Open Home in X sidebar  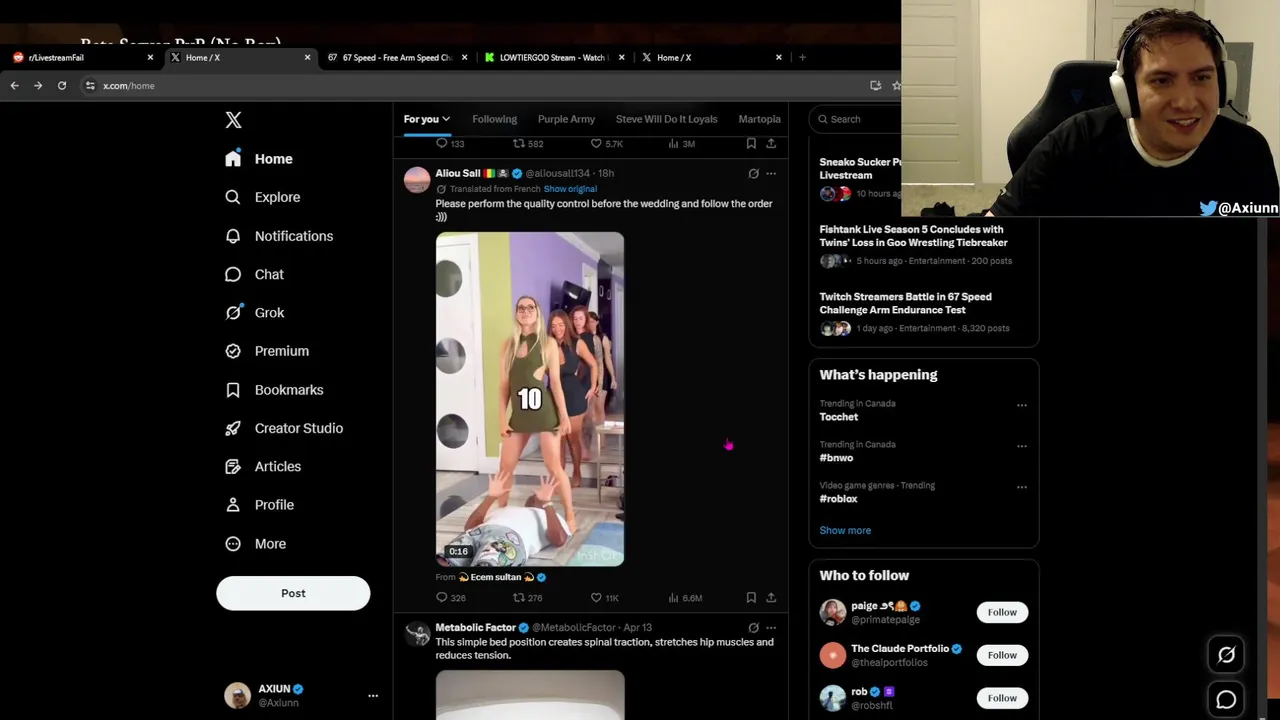(259, 159)
